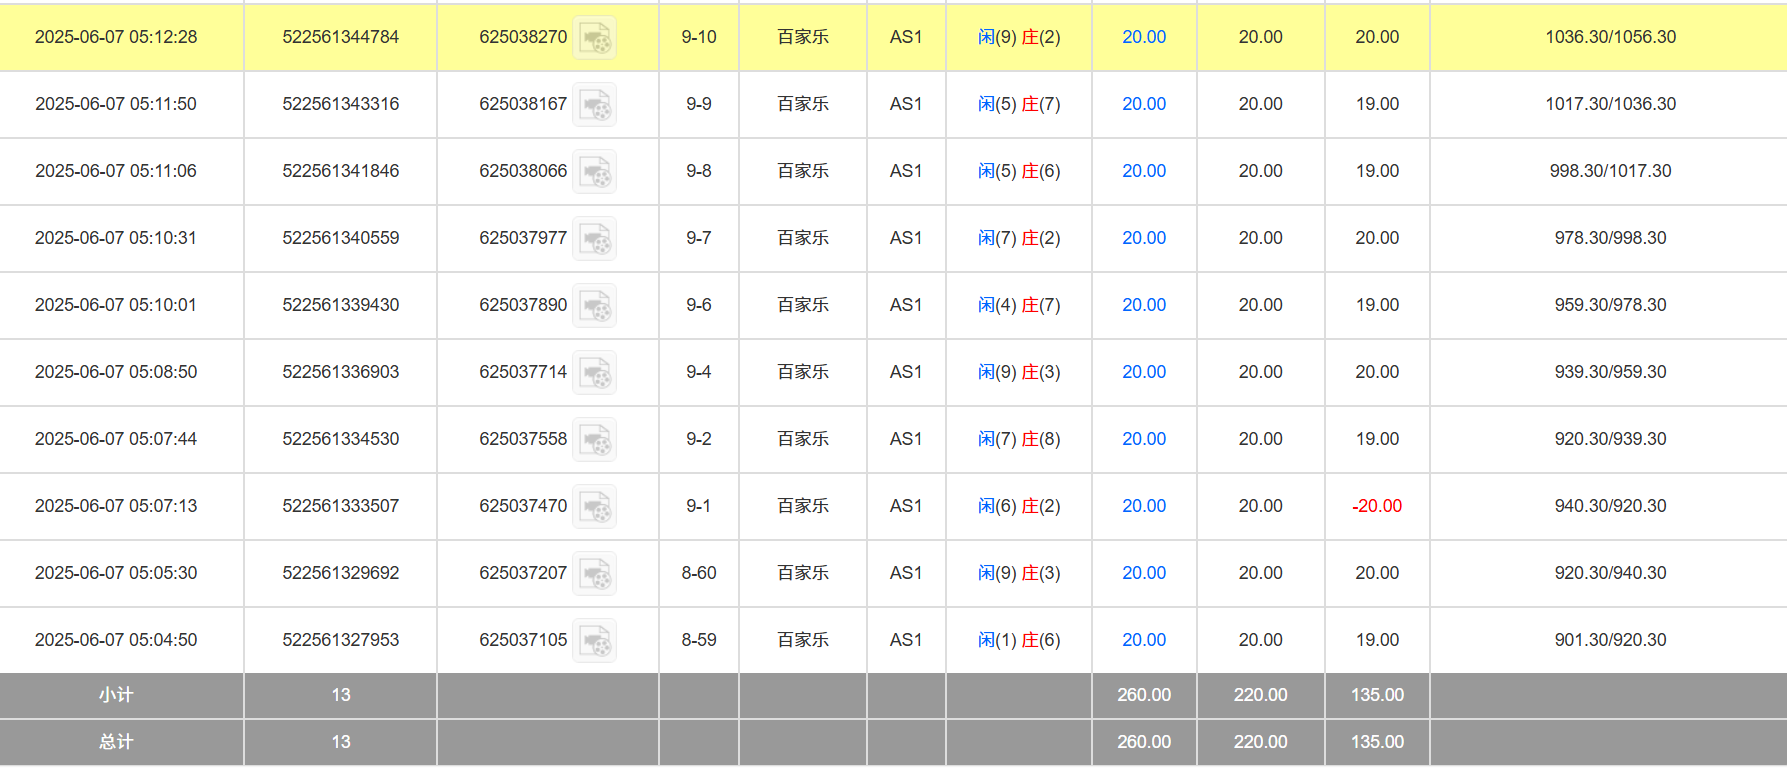Screen dimensions: 1787x771
Task: Click order number 522561344784
Action: (340, 37)
